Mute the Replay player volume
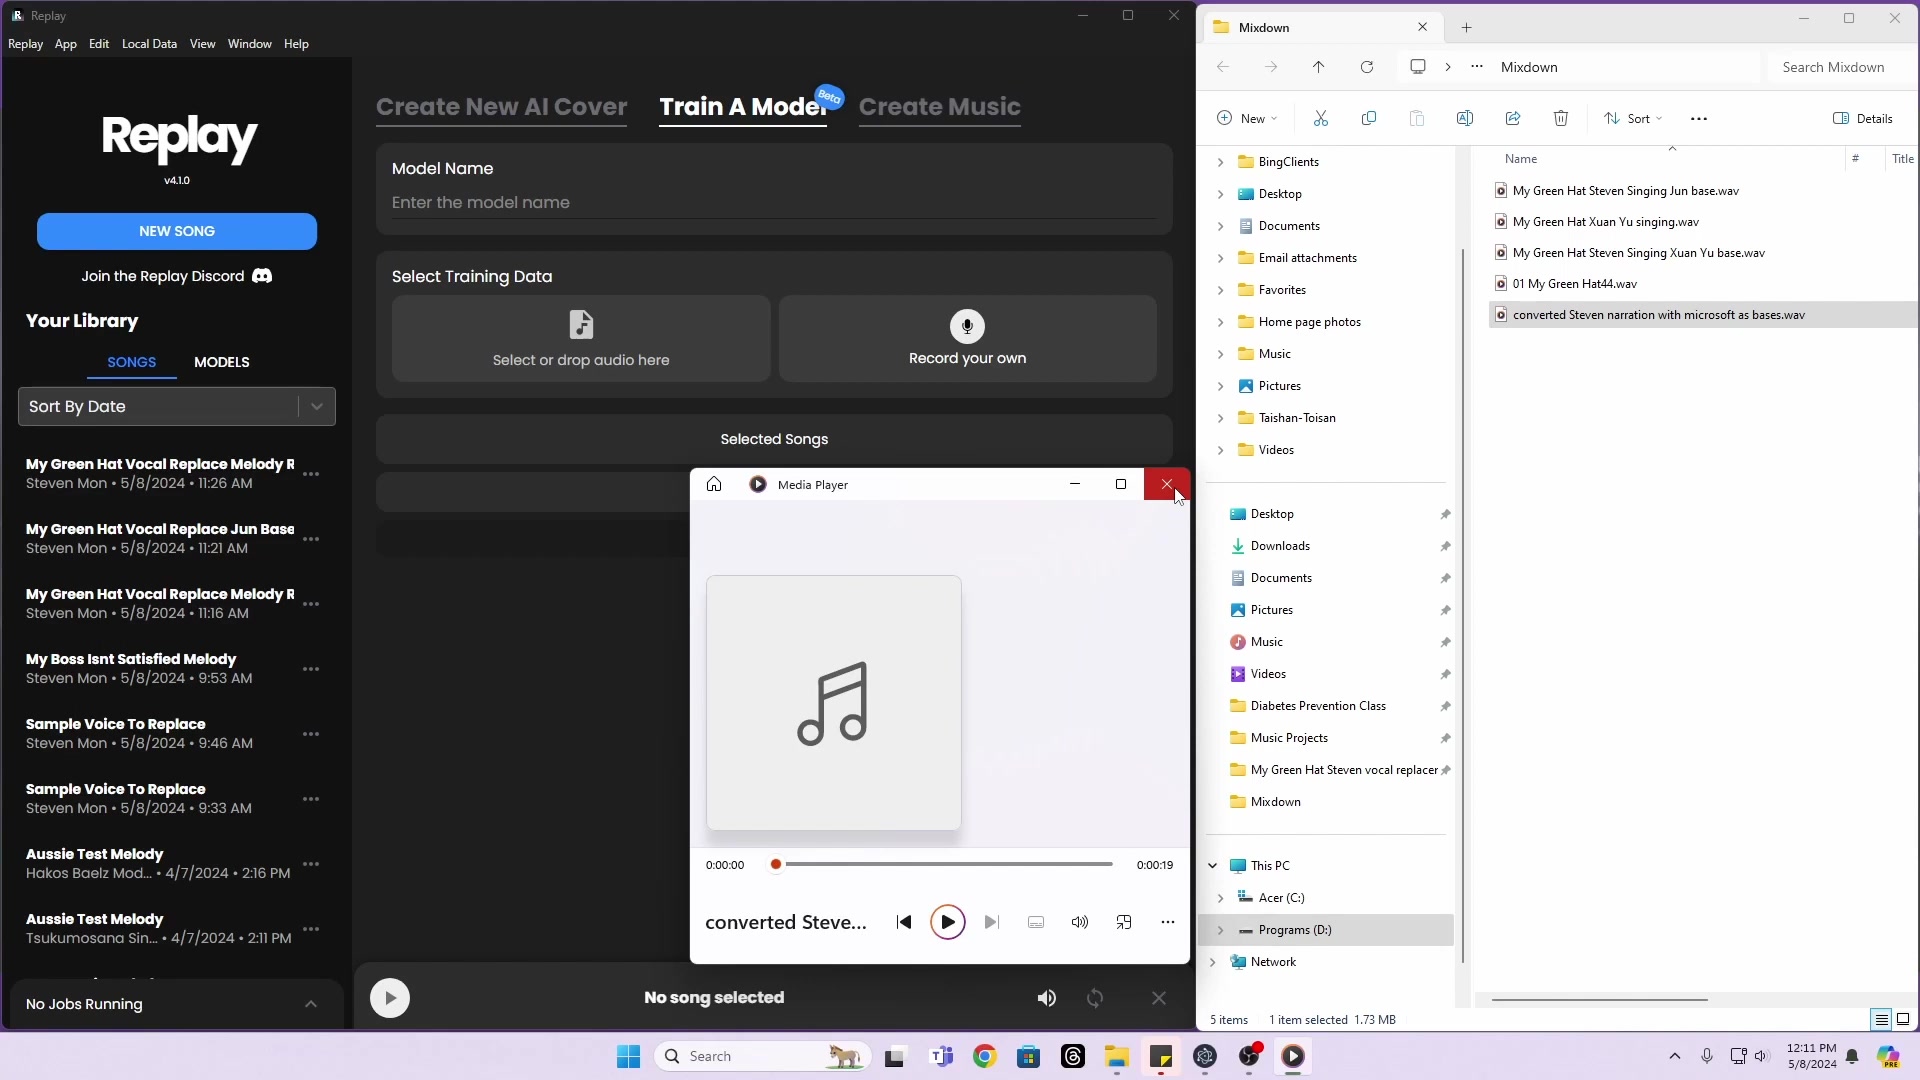 [1047, 998]
